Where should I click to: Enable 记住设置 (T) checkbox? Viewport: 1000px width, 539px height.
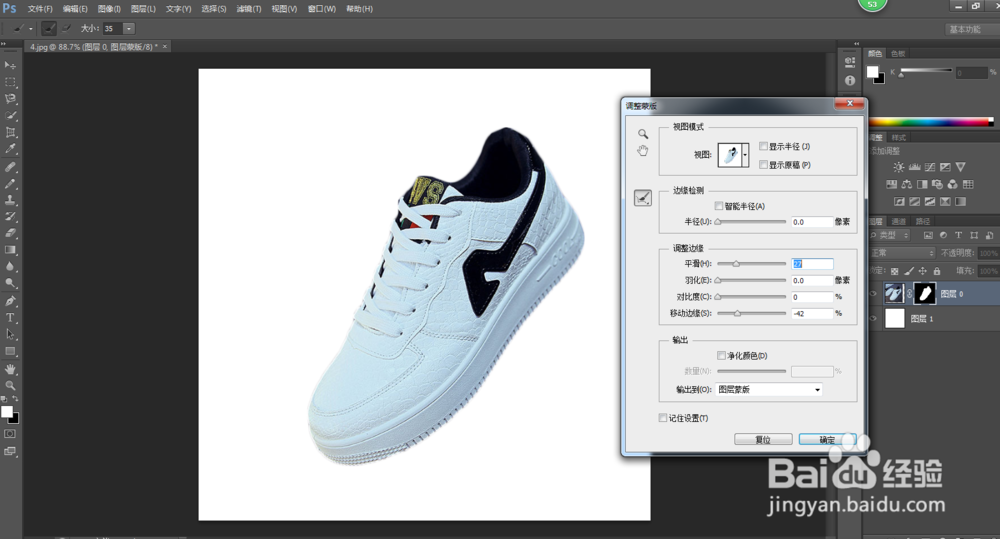click(663, 418)
